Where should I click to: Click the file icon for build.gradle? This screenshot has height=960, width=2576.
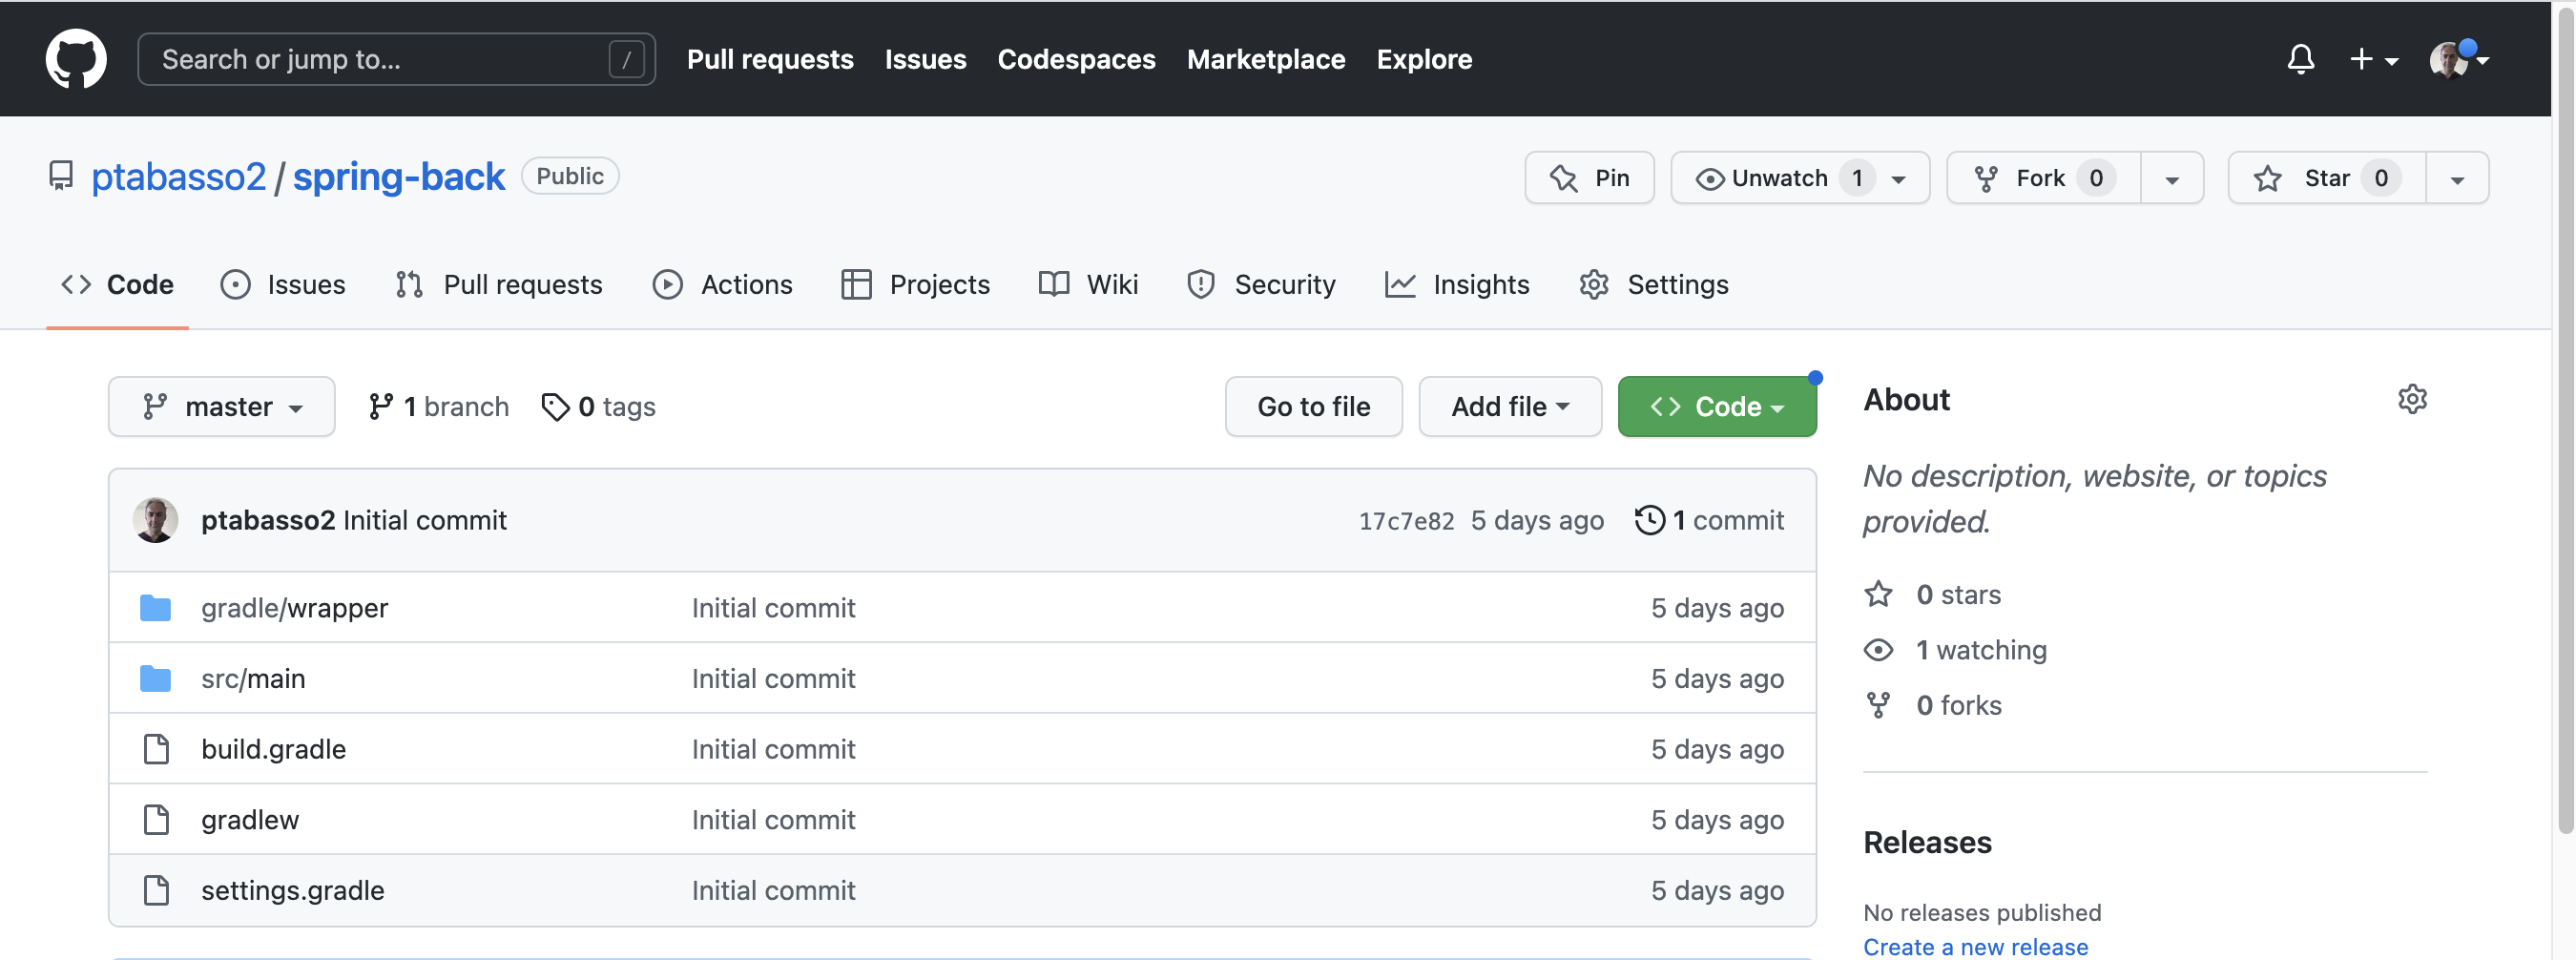pos(156,749)
